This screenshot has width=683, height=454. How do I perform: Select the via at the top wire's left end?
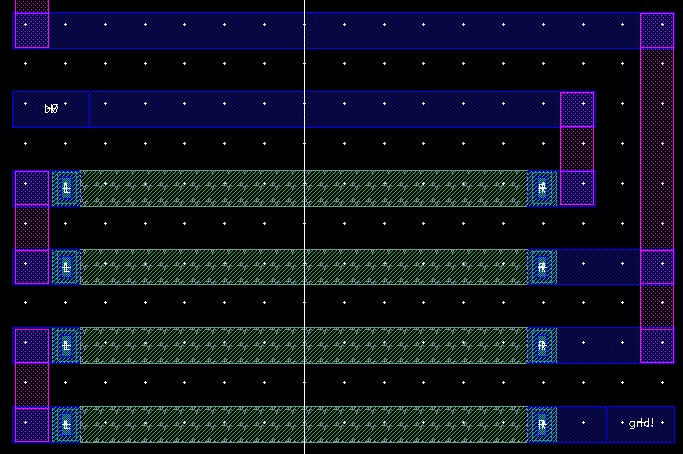click(32, 30)
